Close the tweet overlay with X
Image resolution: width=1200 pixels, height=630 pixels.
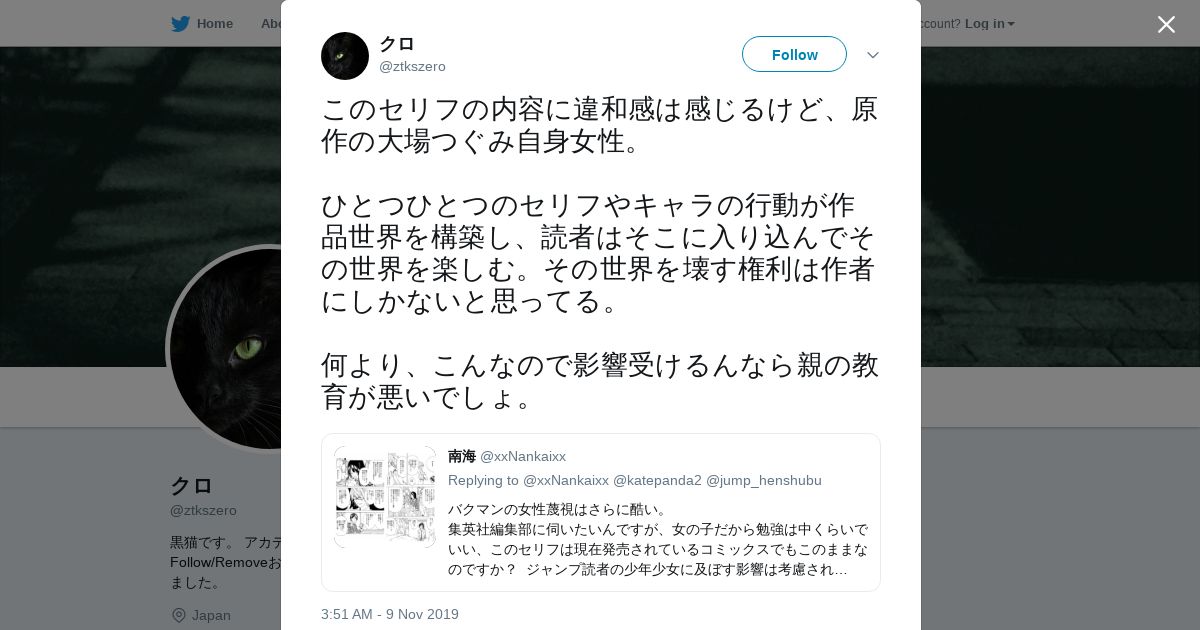[1166, 24]
